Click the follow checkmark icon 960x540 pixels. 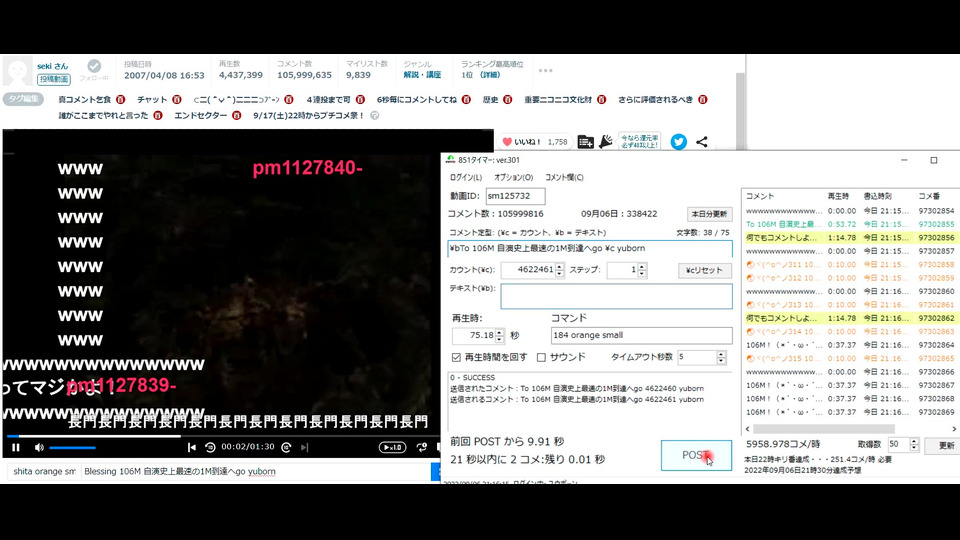[x=94, y=66]
